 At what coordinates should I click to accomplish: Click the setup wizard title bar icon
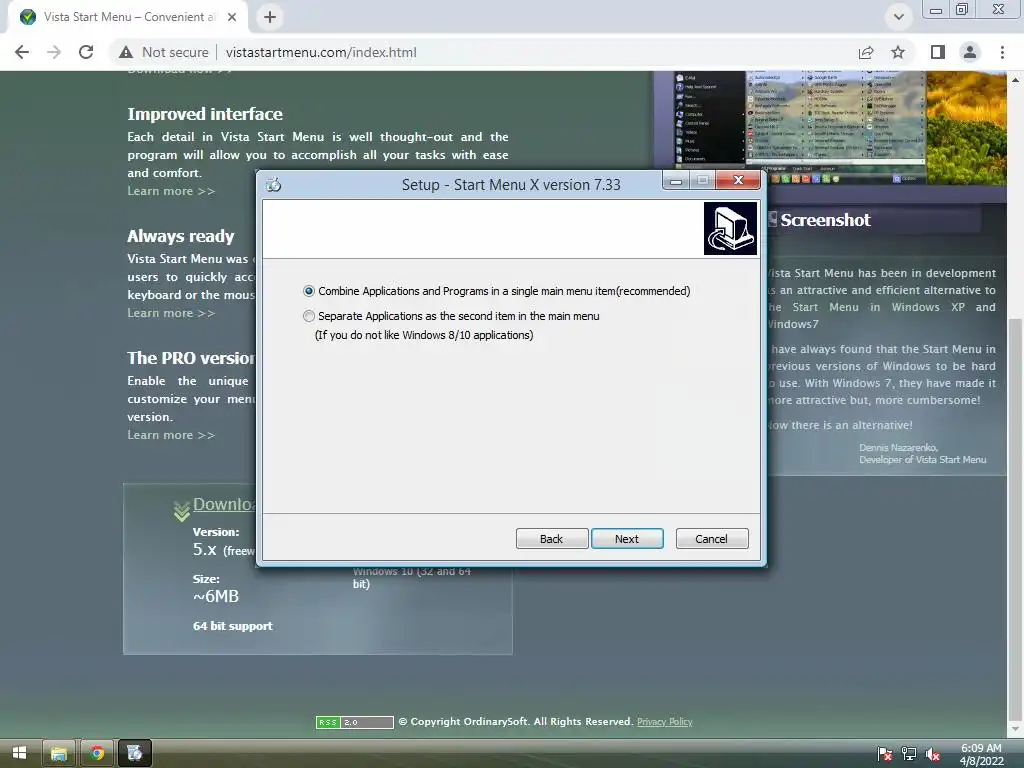(x=274, y=185)
